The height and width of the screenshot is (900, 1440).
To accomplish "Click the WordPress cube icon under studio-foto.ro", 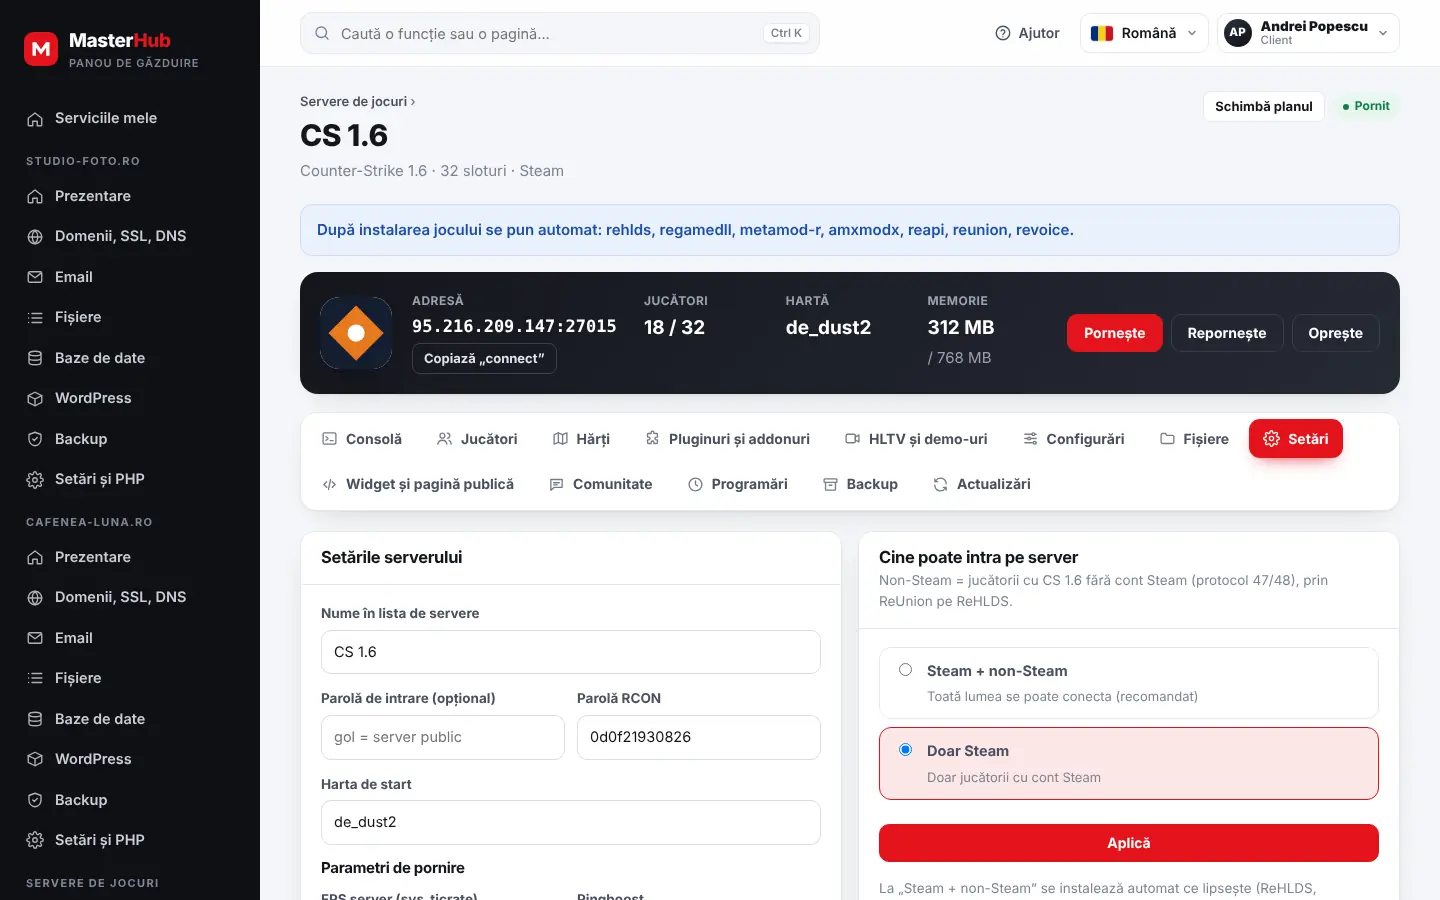I will tap(35, 398).
